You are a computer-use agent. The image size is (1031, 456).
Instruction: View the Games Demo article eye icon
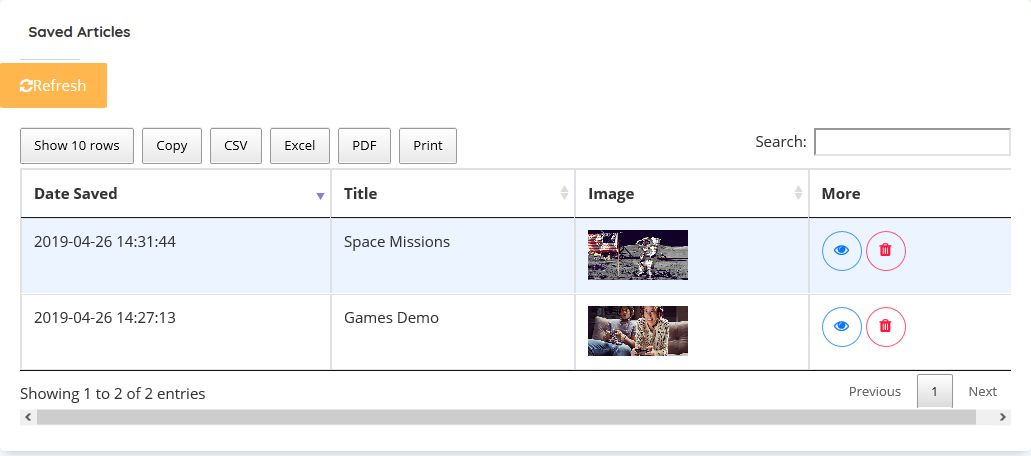click(x=841, y=326)
